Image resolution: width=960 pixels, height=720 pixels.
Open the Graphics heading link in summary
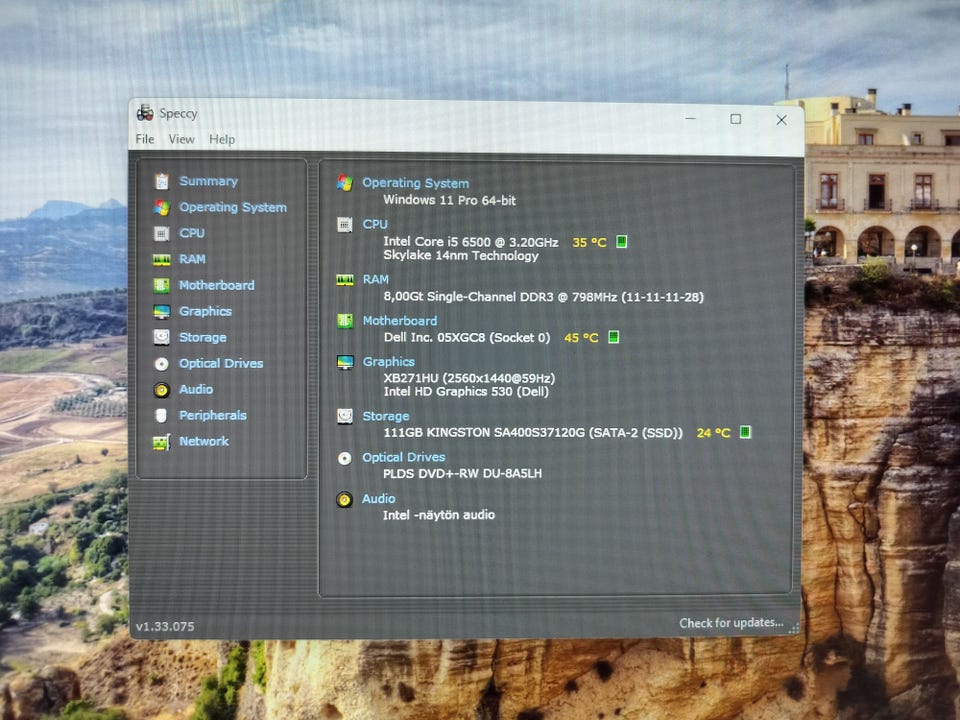388,362
